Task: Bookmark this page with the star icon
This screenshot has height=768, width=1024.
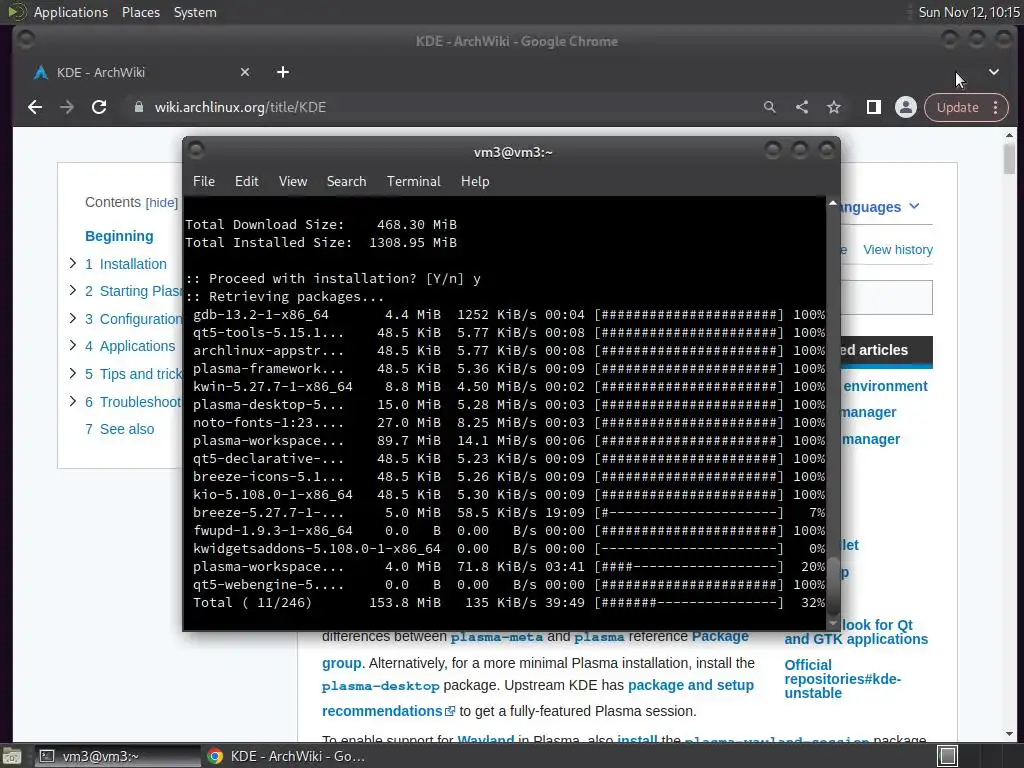Action: [x=834, y=107]
